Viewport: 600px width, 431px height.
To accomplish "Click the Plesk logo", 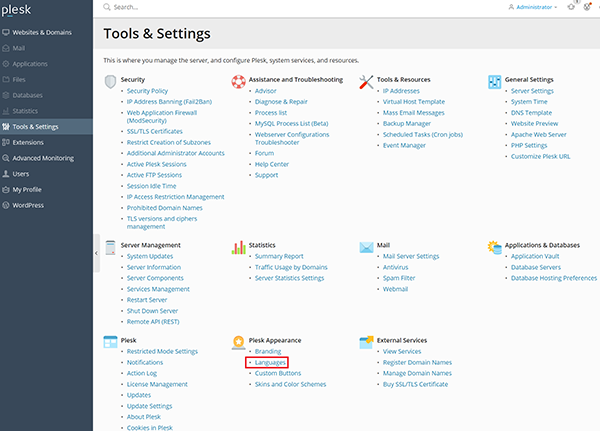I will pyautogui.click(x=16, y=10).
